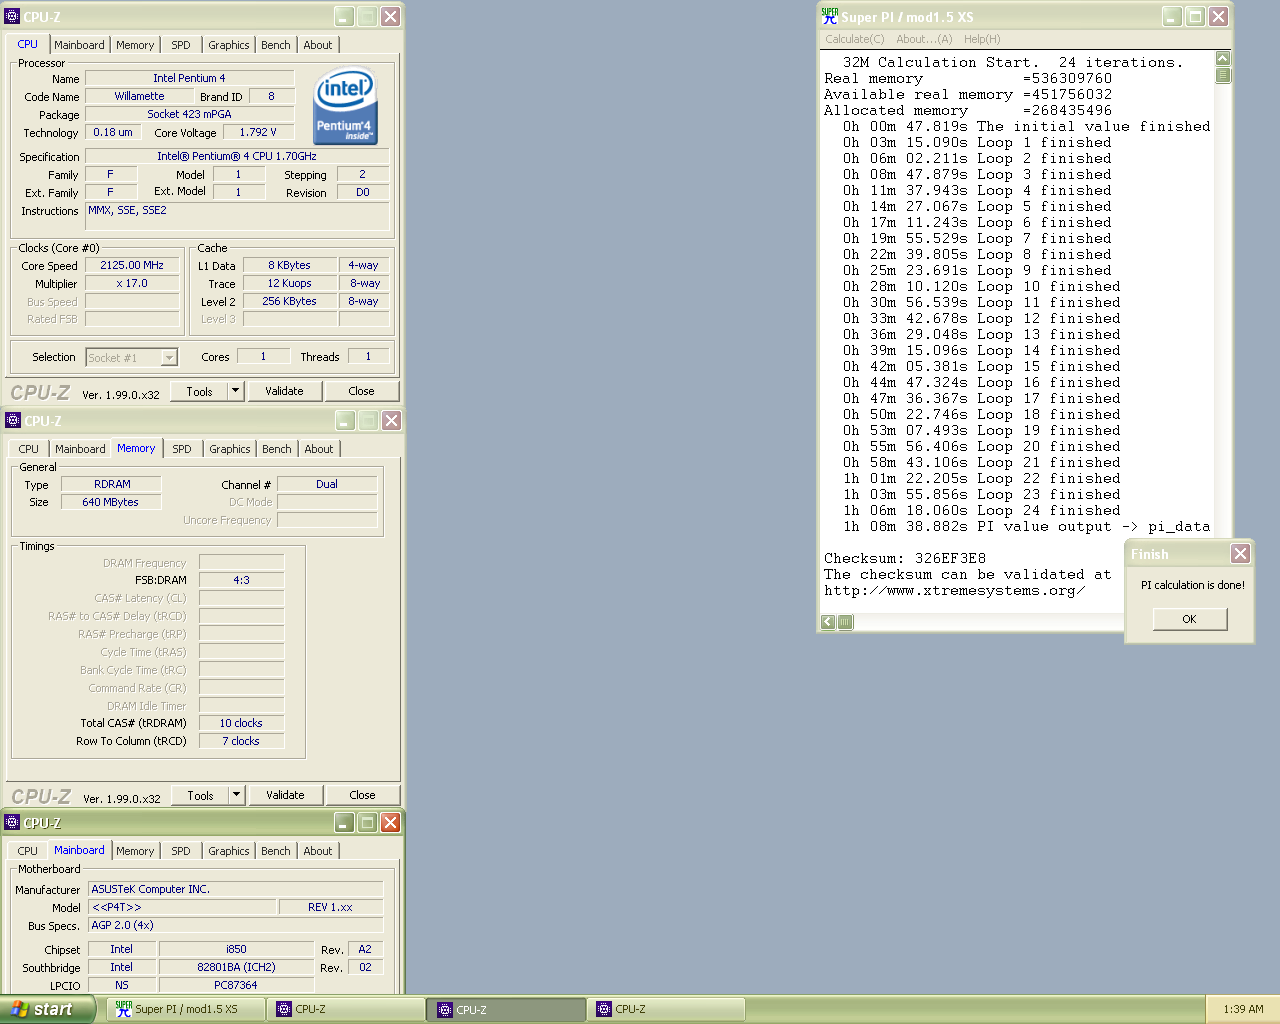Switch to Super PI taskbar button

pos(185,1009)
